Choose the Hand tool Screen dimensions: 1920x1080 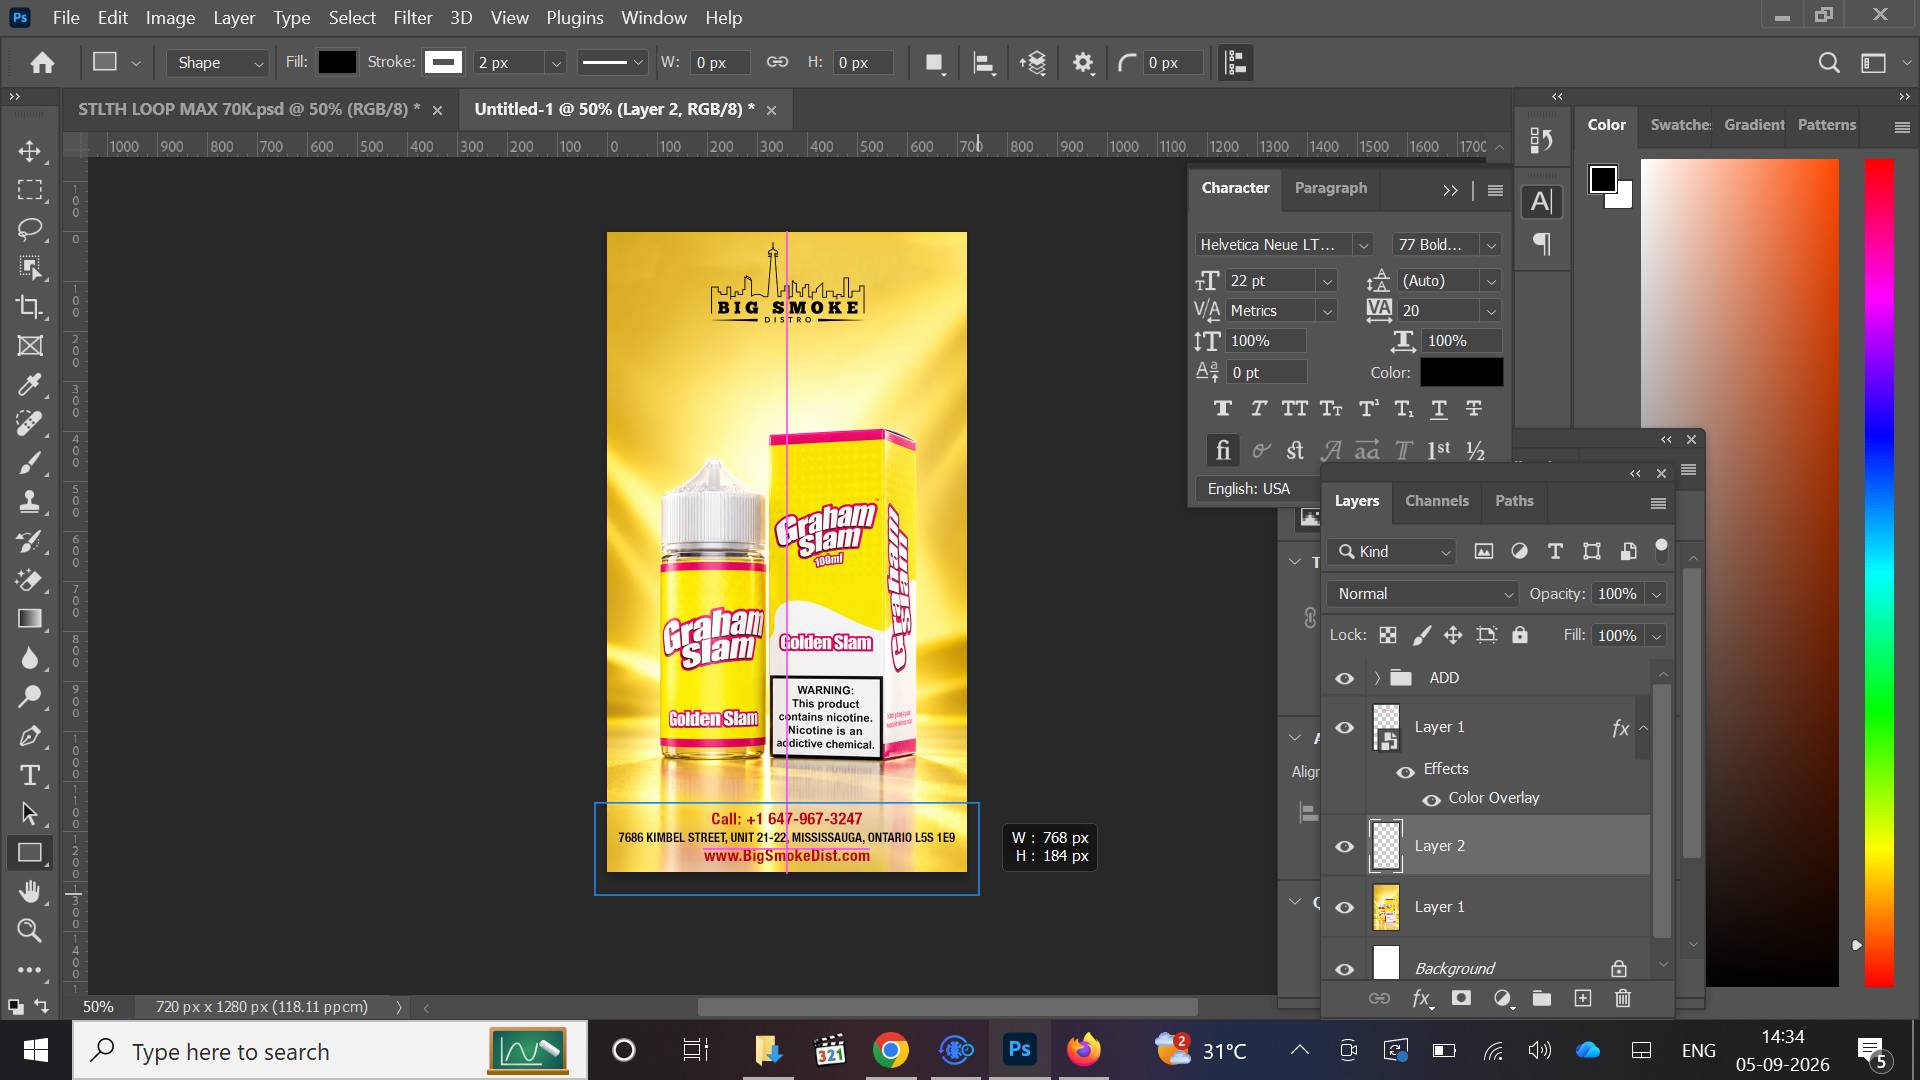(30, 892)
